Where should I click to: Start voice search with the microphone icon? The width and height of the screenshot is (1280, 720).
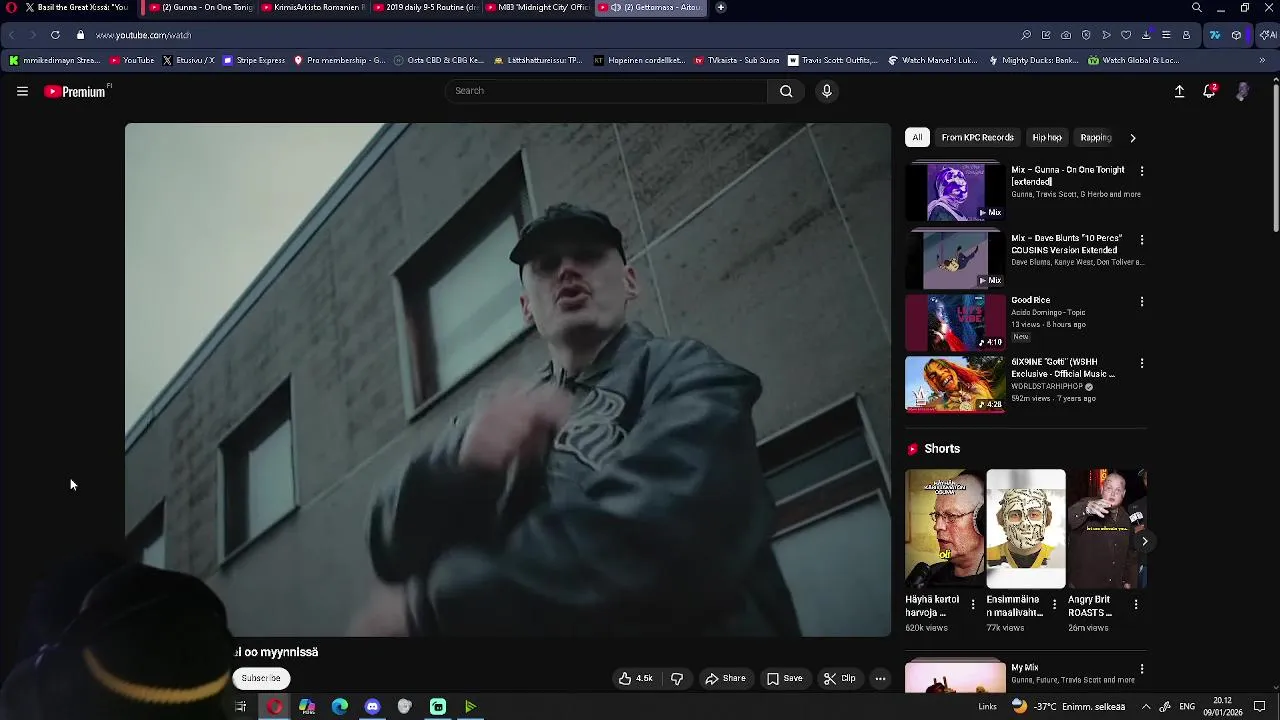[x=826, y=91]
